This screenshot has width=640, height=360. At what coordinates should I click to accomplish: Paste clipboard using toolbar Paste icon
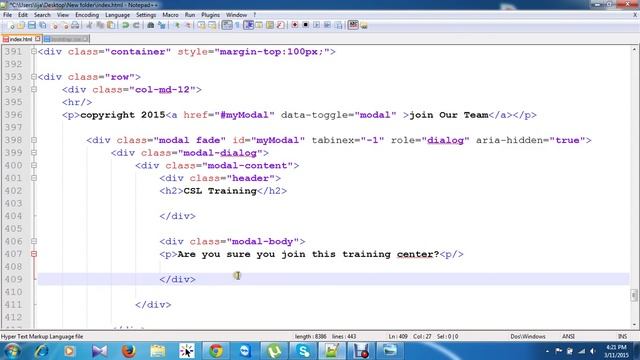(111, 25)
